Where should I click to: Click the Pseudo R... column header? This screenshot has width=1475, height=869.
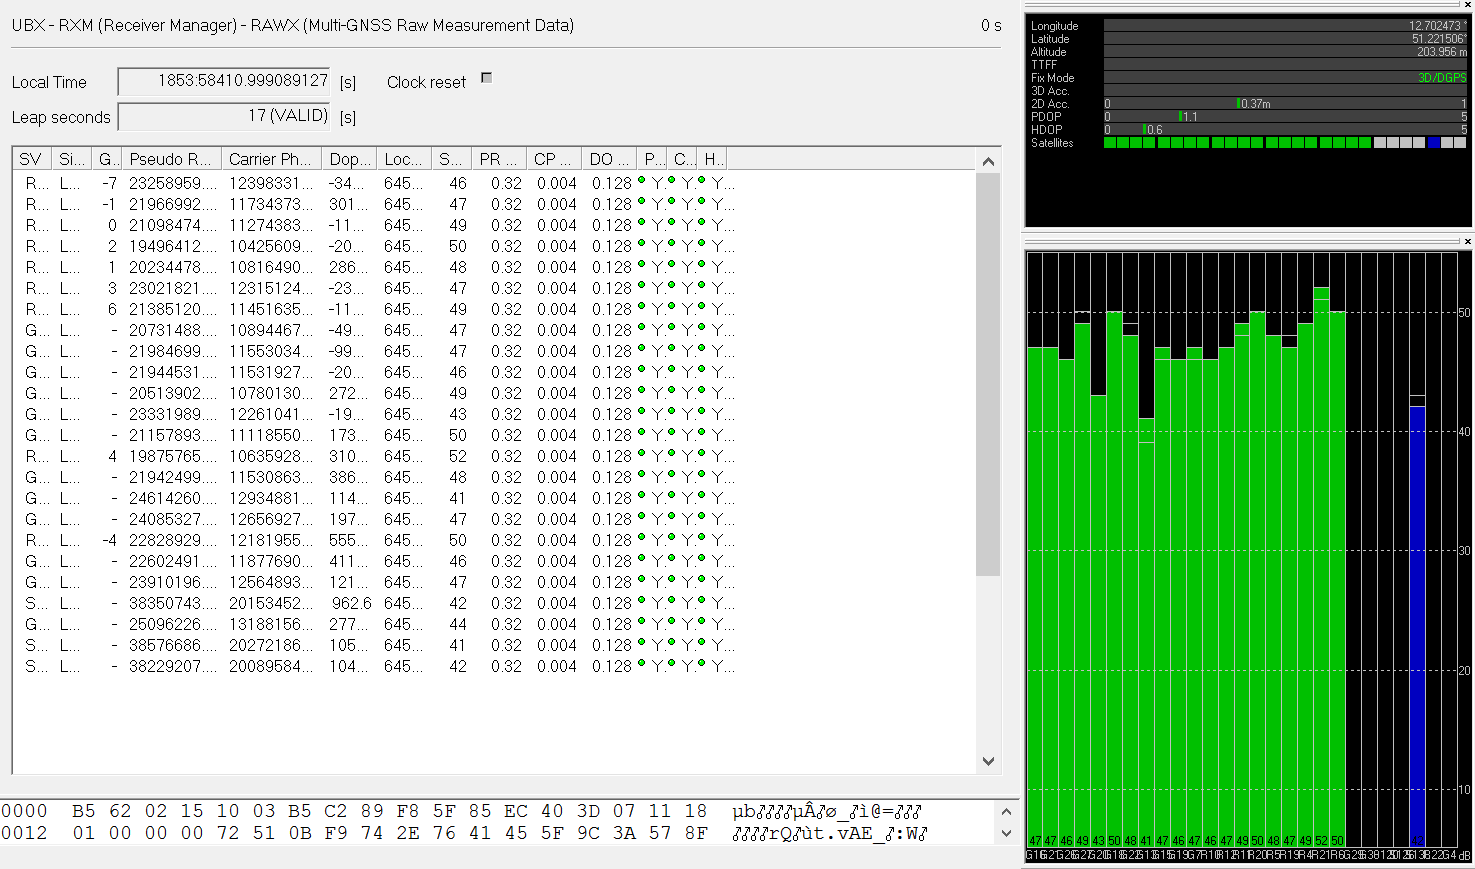click(170, 159)
